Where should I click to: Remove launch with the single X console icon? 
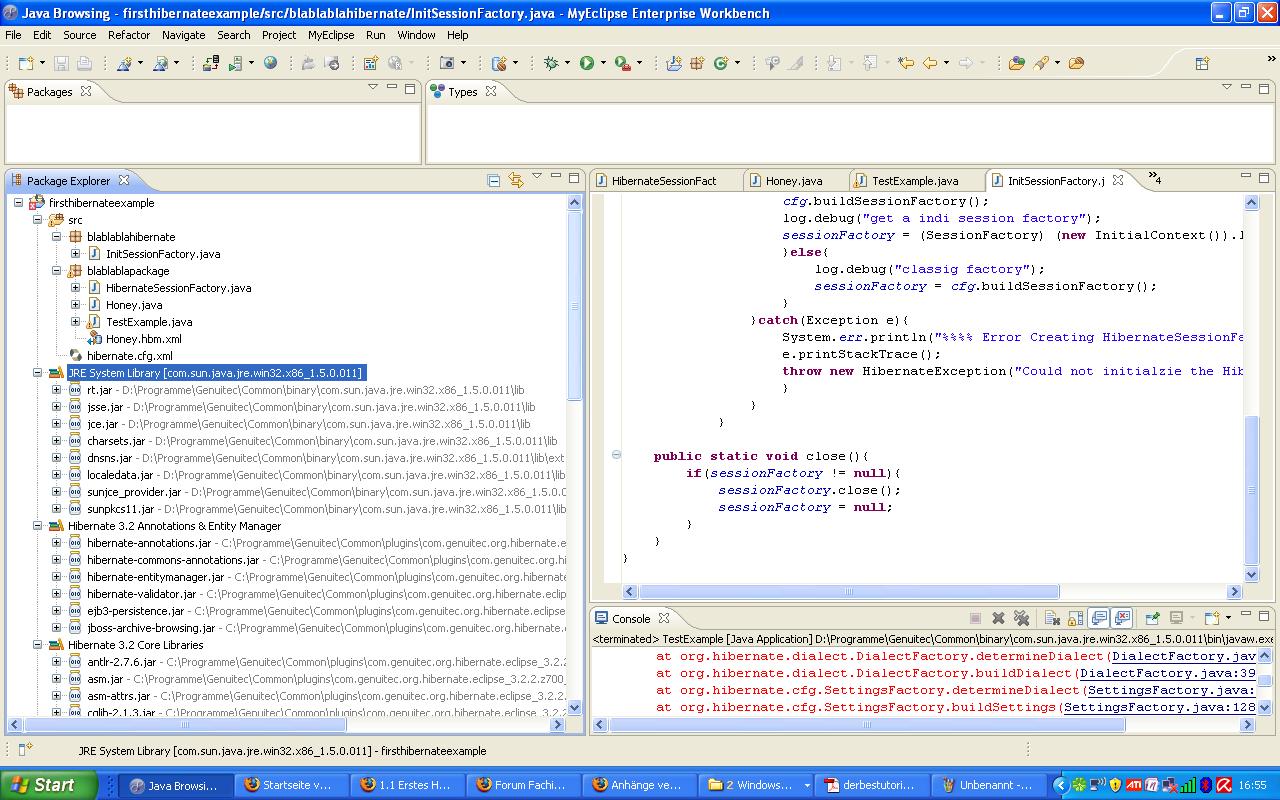point(998,618)
